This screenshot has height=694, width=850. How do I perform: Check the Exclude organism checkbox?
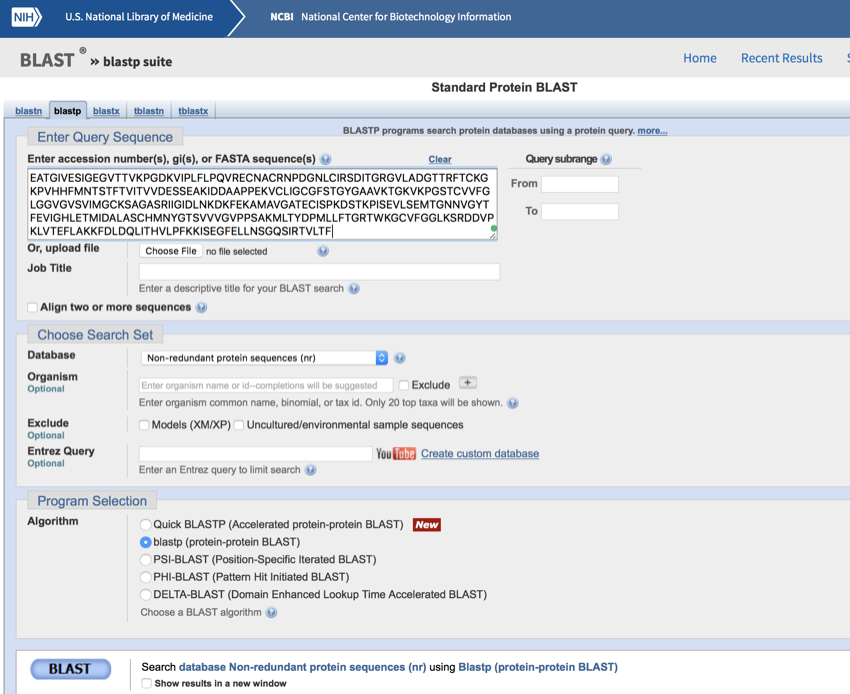coord(403,385)
